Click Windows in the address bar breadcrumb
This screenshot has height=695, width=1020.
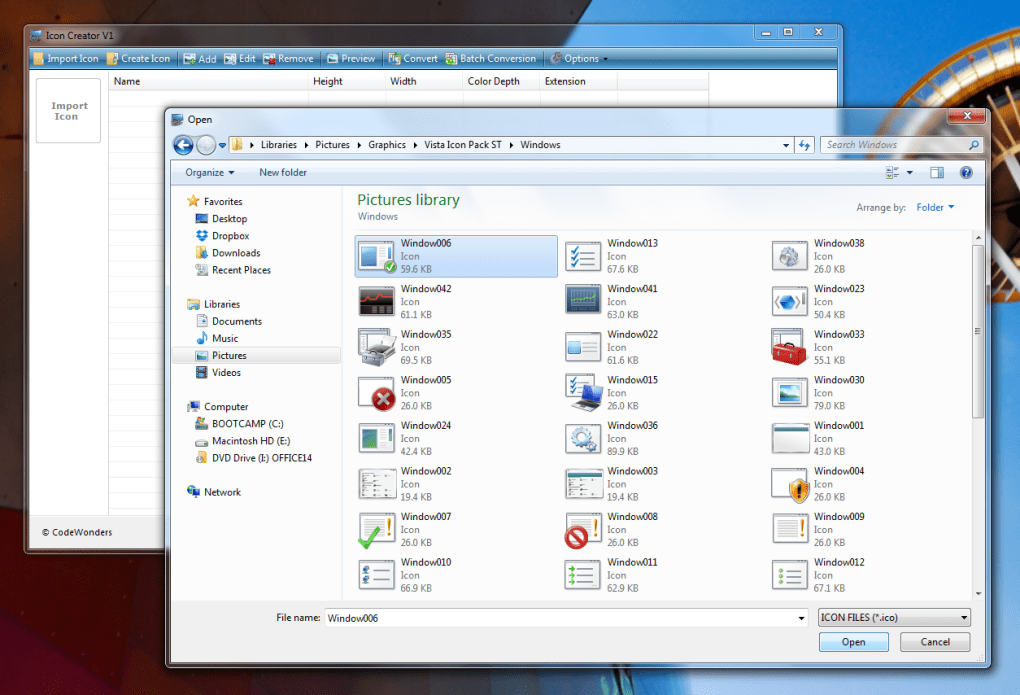pyautogui.click(x=540, y=145)
